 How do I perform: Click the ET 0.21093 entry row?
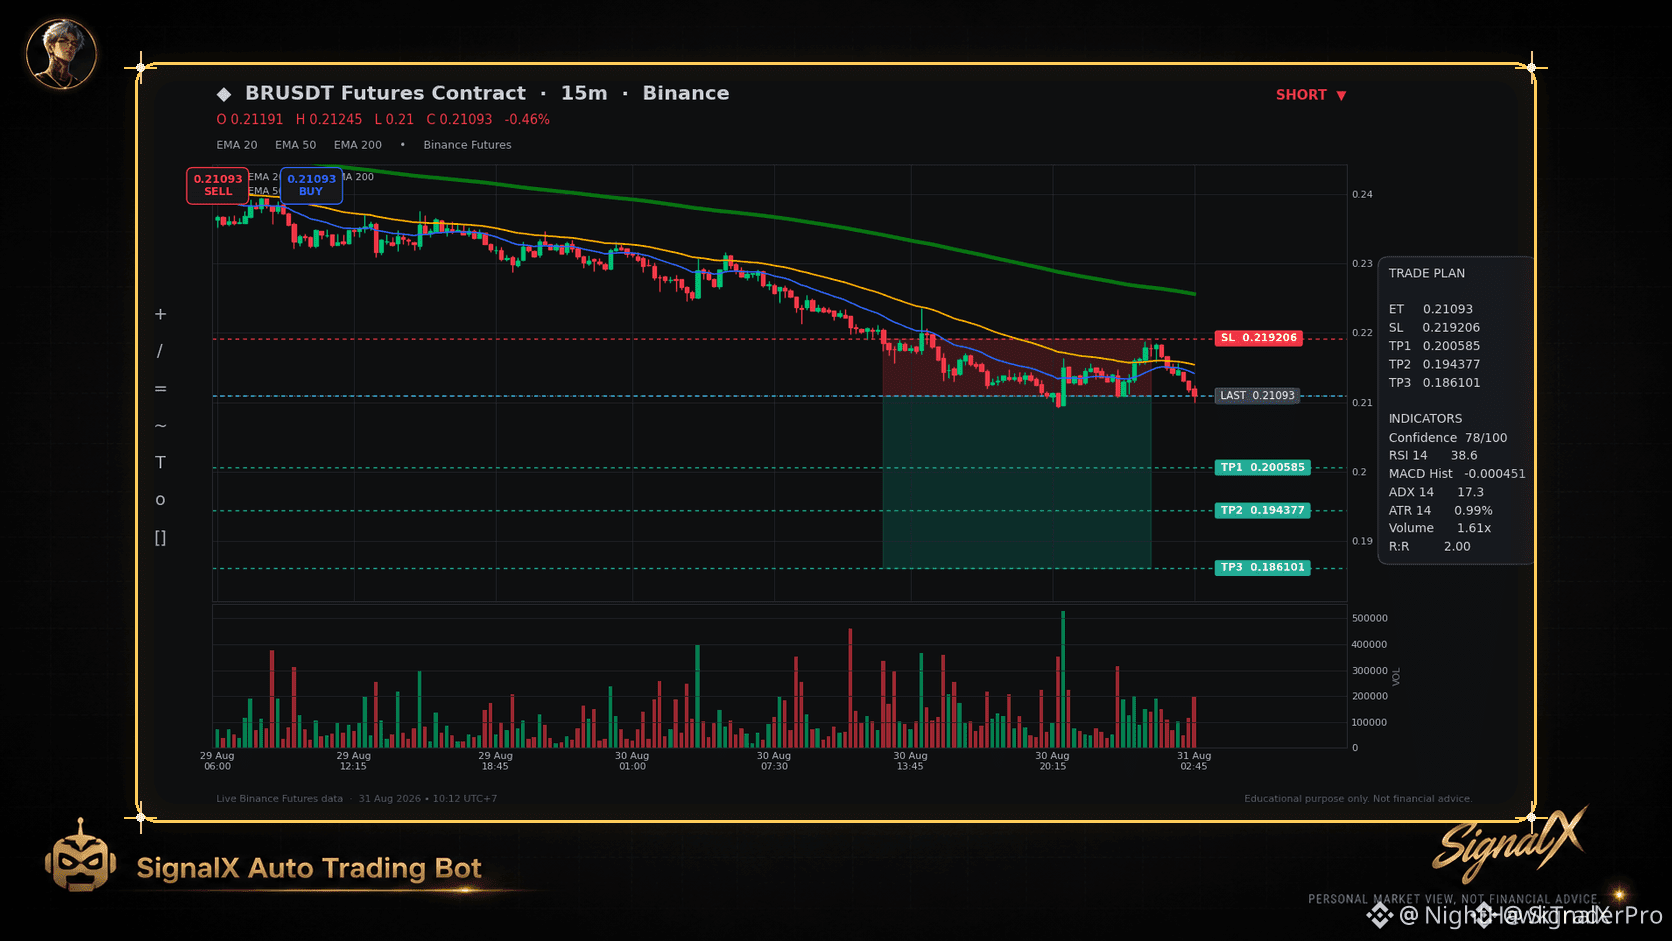(1430, 310)
